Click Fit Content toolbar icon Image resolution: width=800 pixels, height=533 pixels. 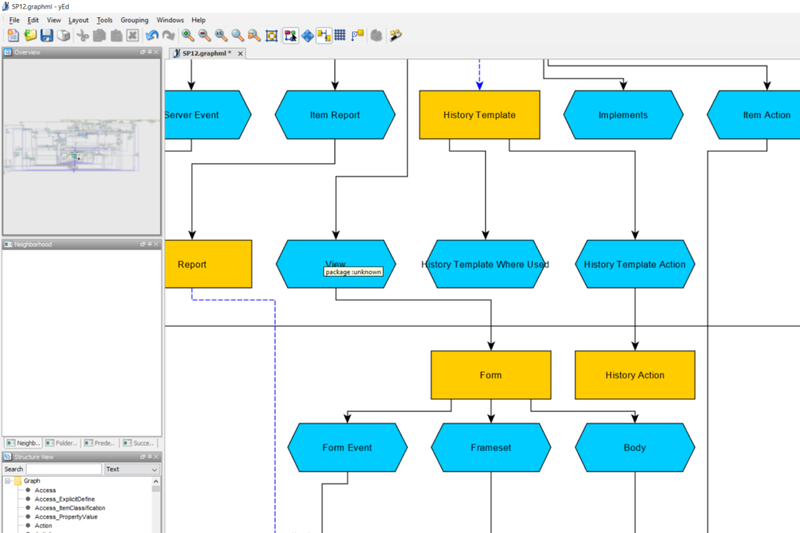tap(271, 35)
